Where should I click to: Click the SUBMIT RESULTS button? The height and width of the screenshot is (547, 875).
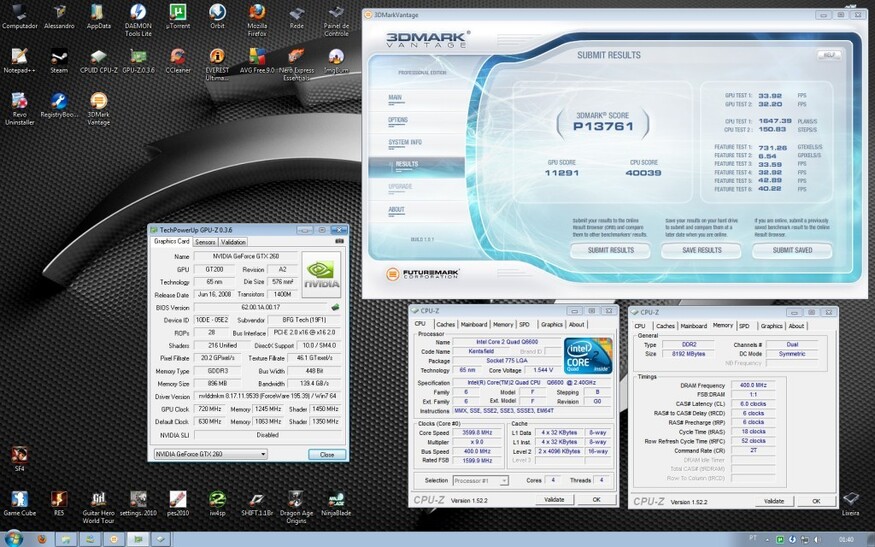pyautogui.click(x=610, y=251)
